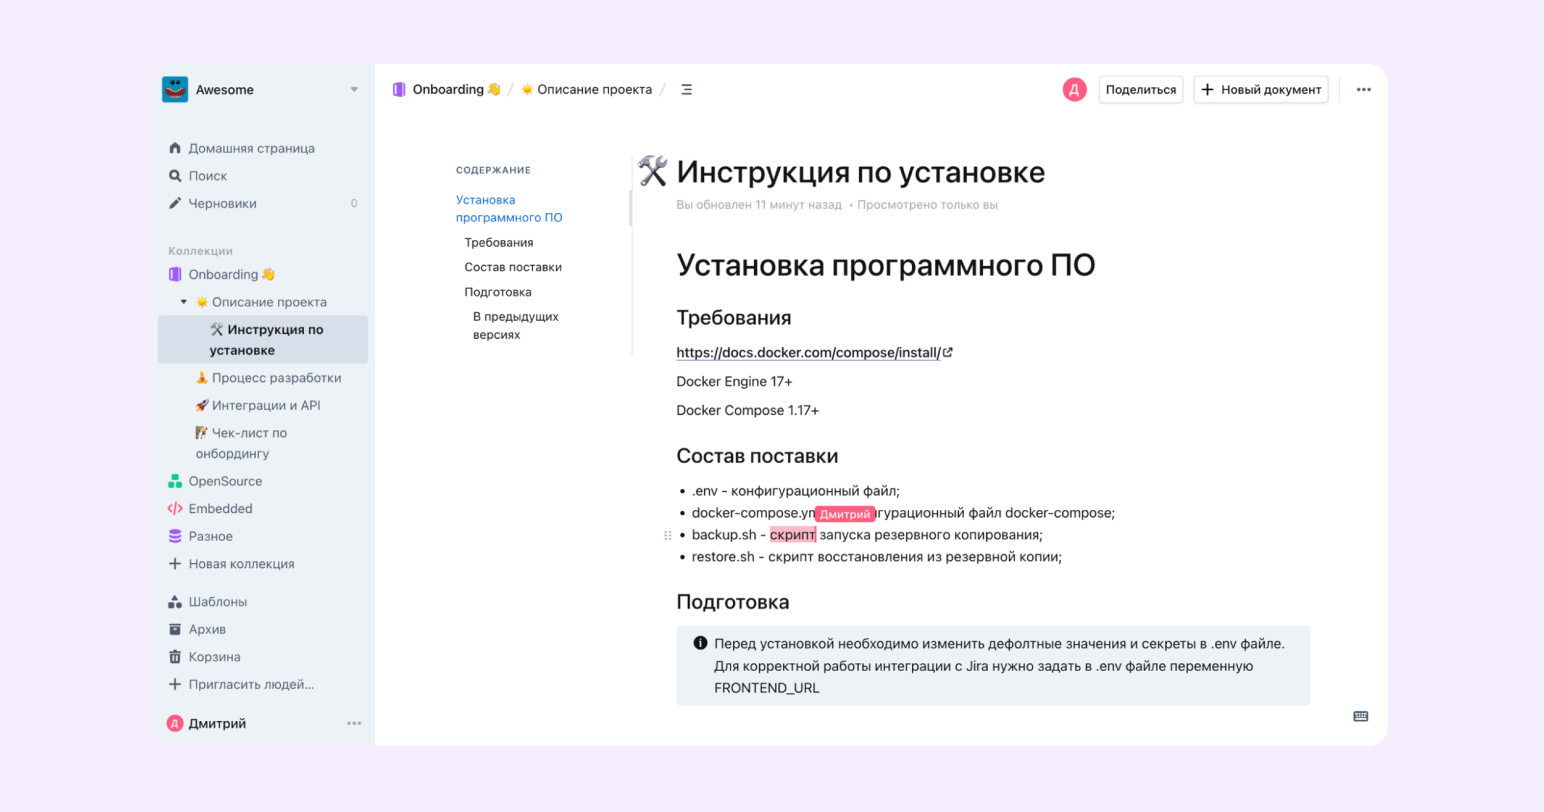Click Пригласить людей… invite link
The width and height of the screenshot is (1544, 812).
pos(251,685)
